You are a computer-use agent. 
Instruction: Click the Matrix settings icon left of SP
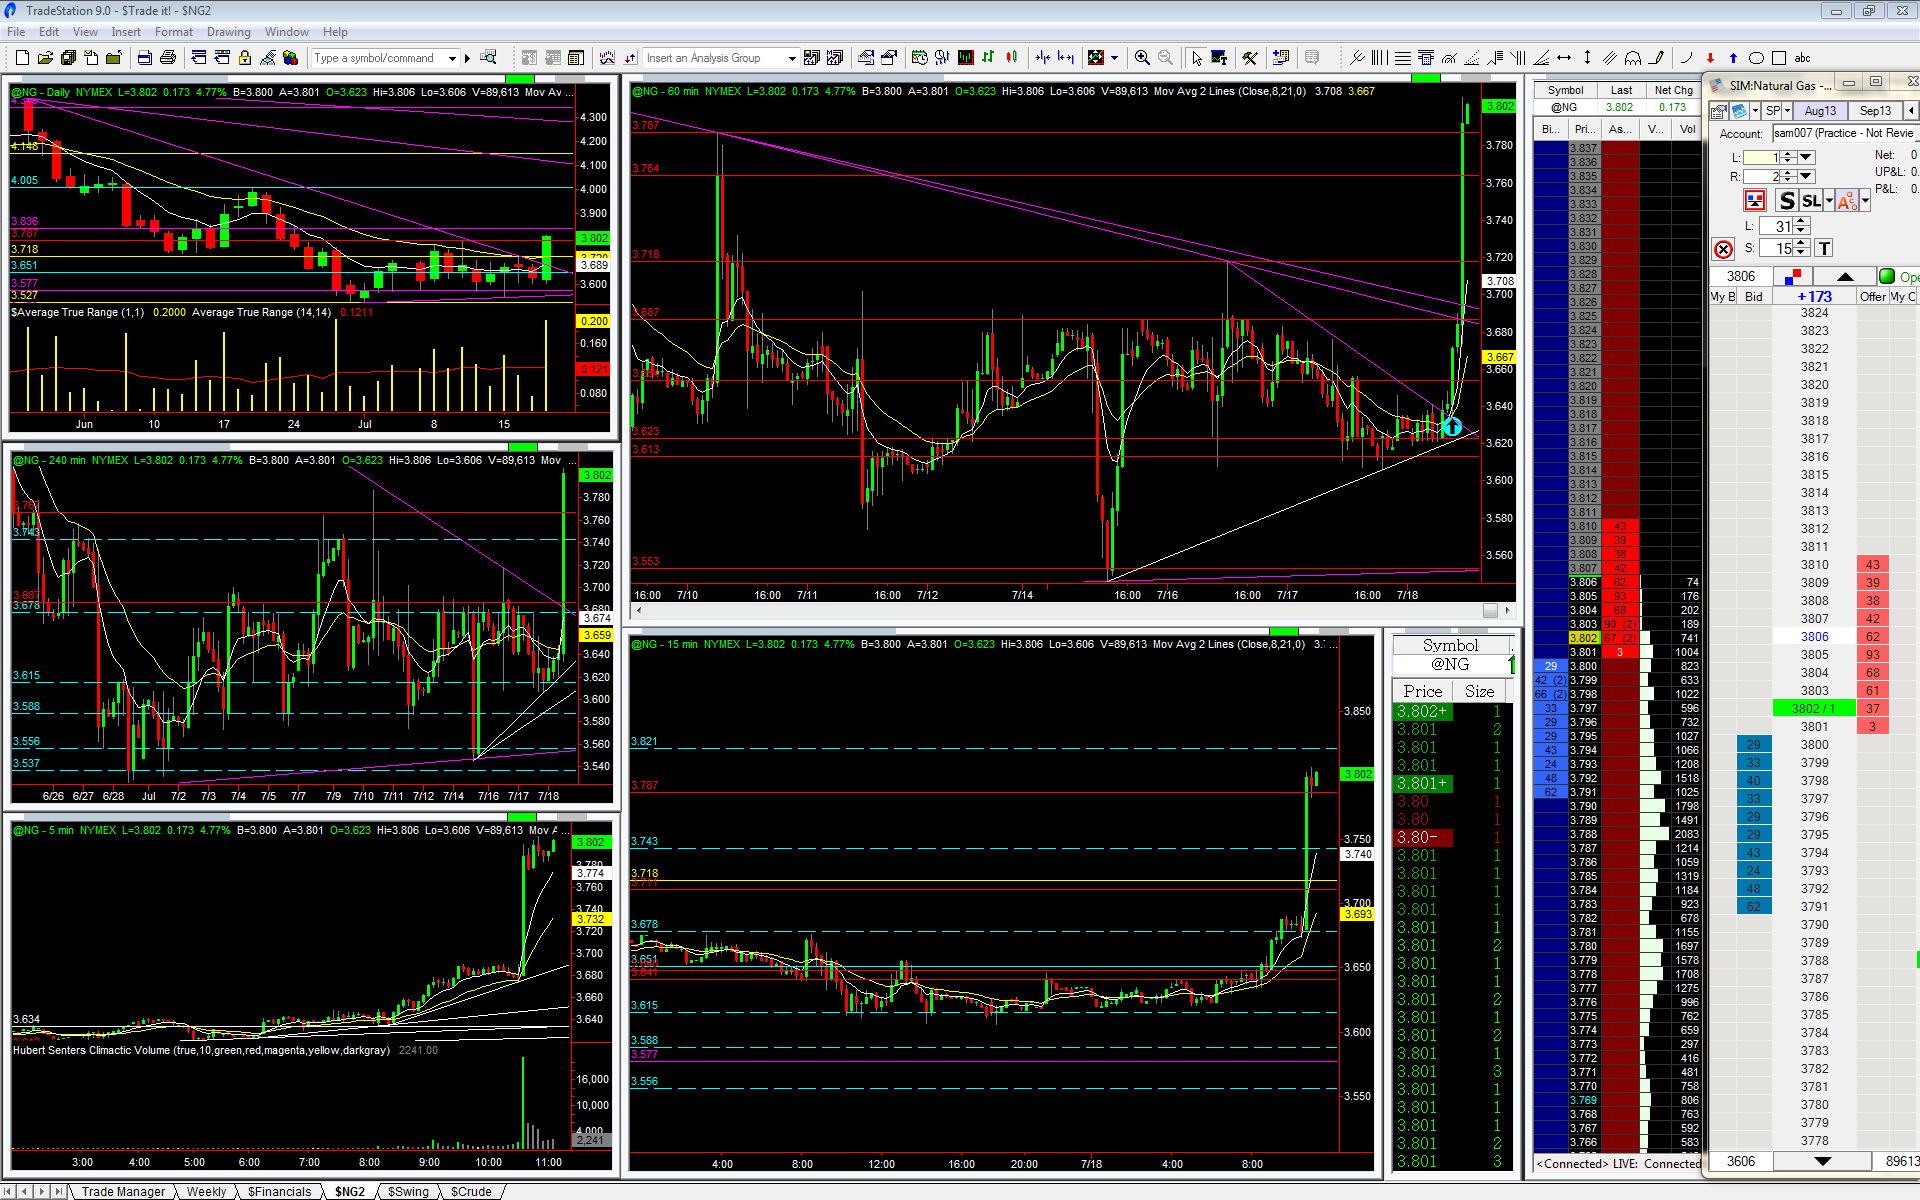point(1718,111)
